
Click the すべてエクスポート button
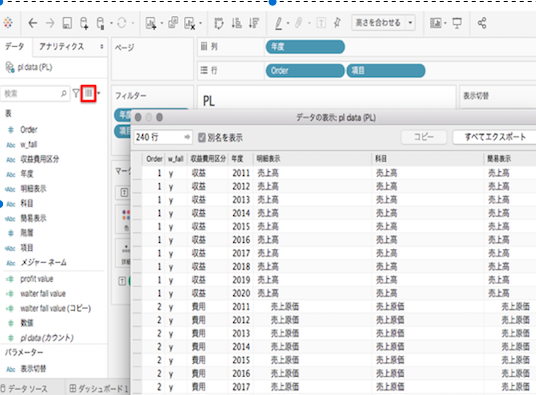[x=495, y=137]
